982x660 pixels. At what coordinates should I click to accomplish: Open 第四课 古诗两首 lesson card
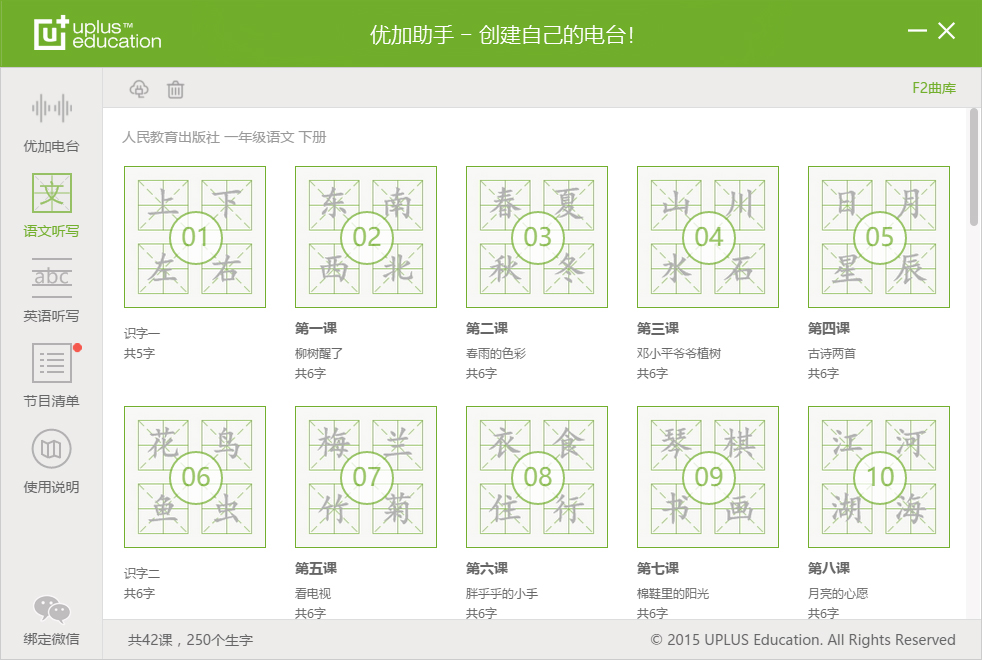pyautogui.click(x=878, y=237)
